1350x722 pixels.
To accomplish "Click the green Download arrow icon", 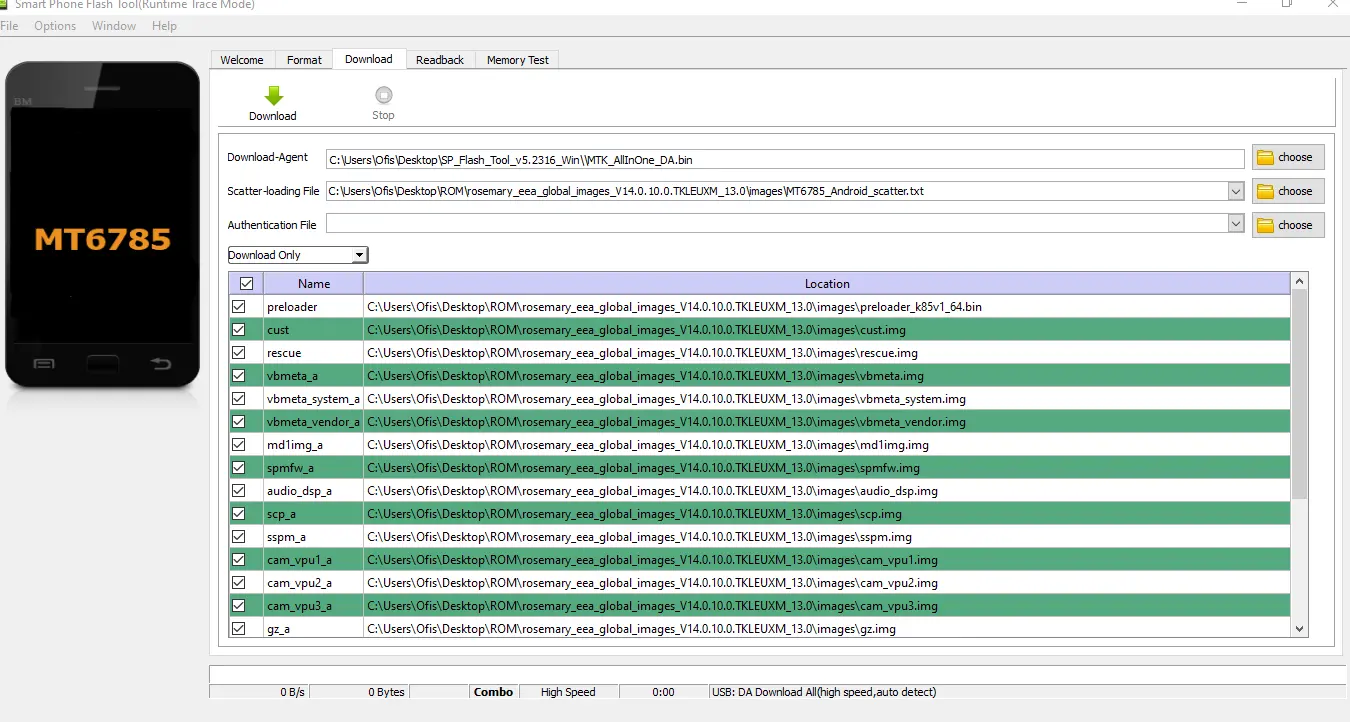I will pyautogui.click(x=273, y=96).
